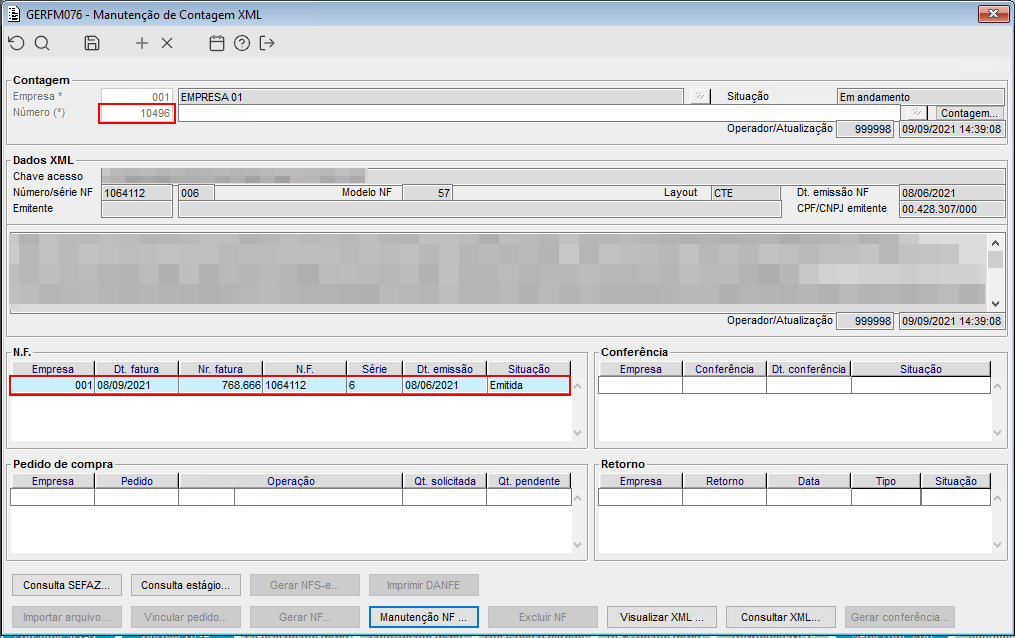Click the disabled Gerar conferência... button
This screenshot has height=638, width=1015.
point(900,617)
